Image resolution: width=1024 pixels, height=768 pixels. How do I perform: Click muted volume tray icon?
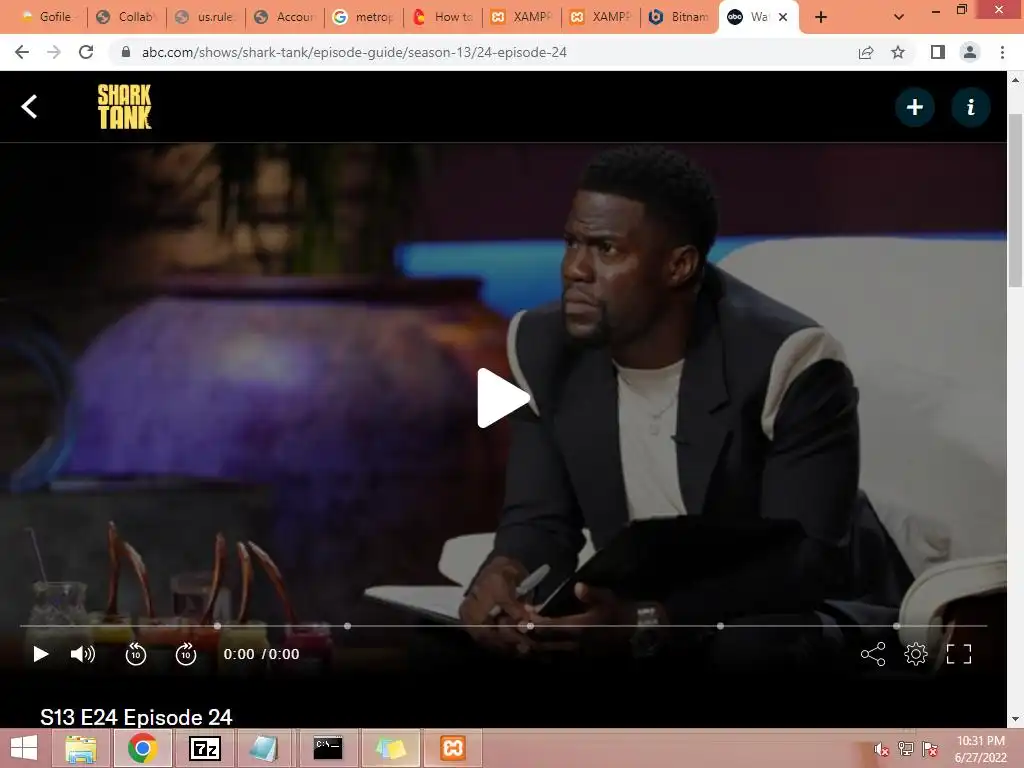pyautogui.click(x=881, y=749)
